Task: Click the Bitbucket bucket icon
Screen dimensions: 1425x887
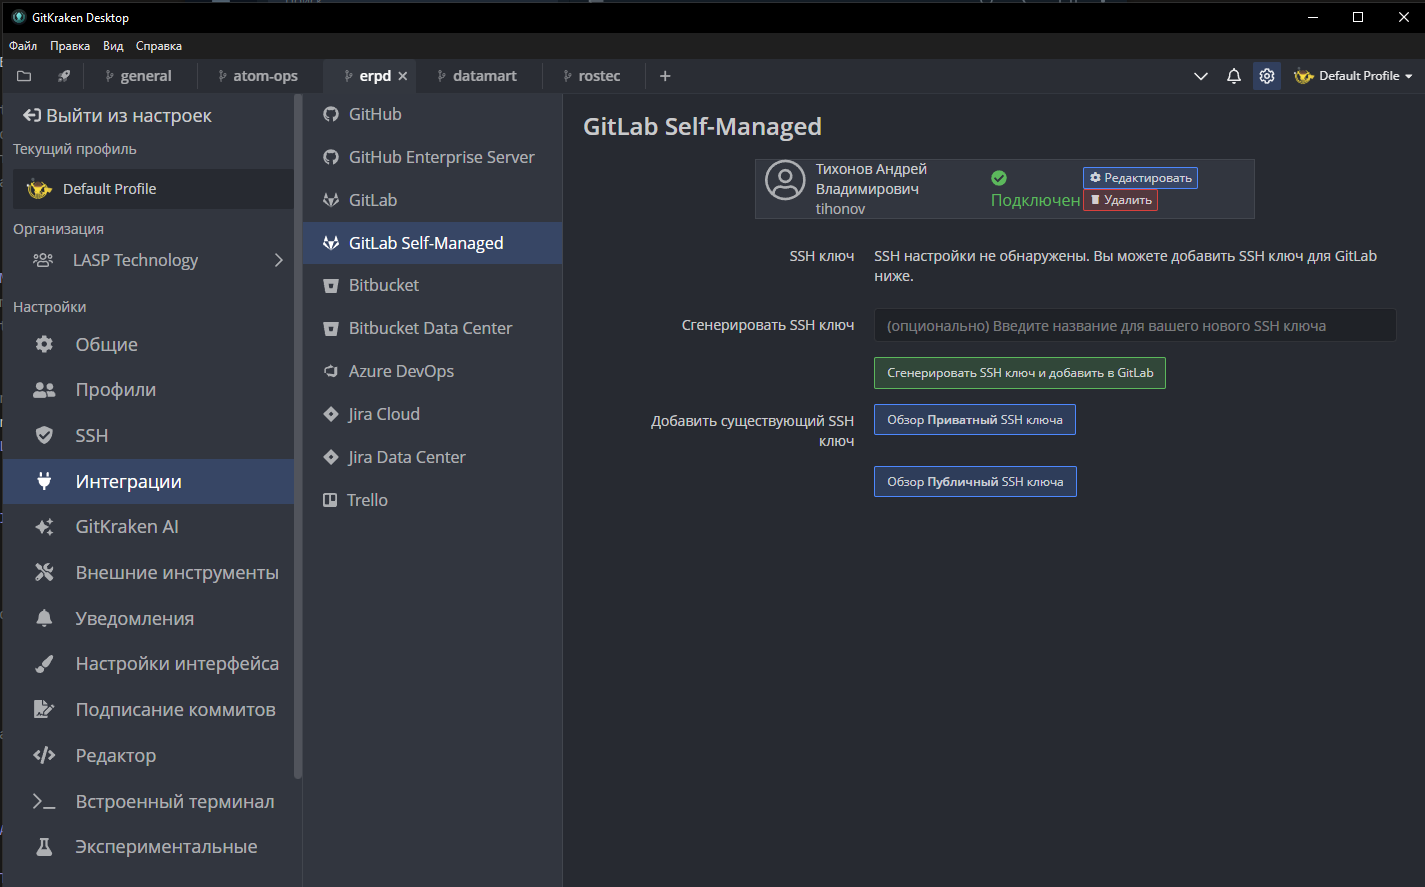Action: pos(331,286)
